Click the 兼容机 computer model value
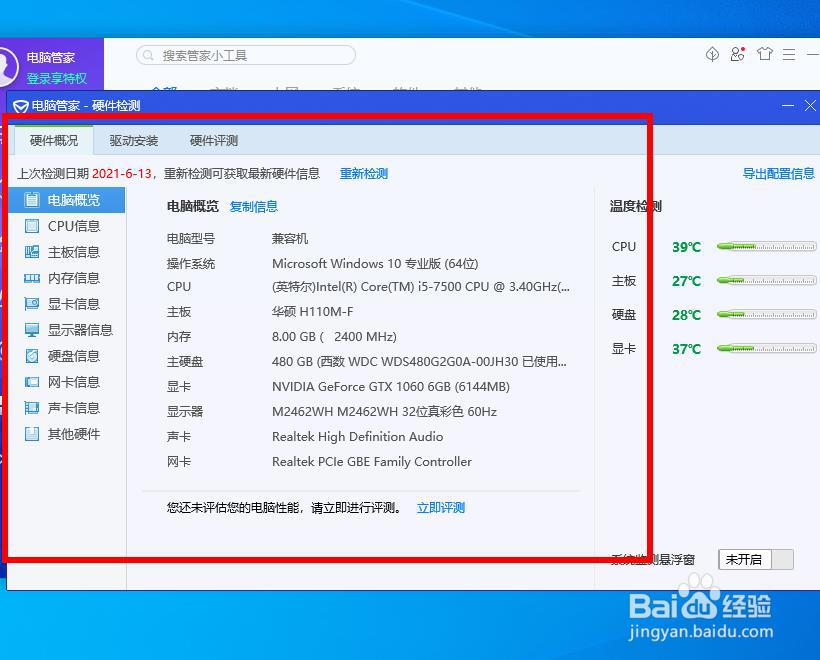 coord(290,239)
